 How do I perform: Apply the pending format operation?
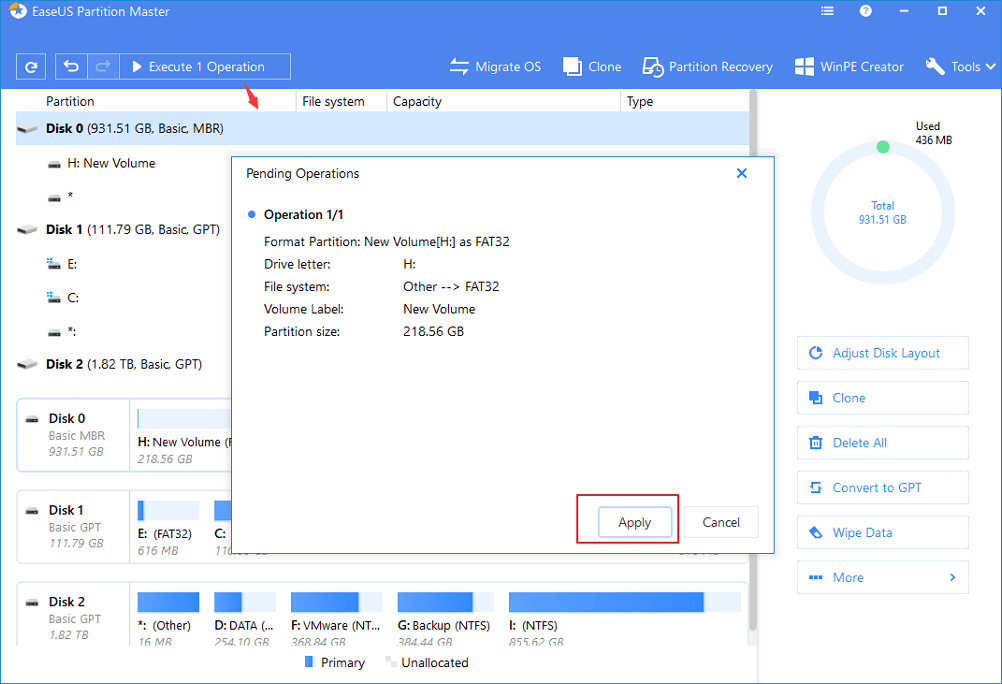(635, 522)
